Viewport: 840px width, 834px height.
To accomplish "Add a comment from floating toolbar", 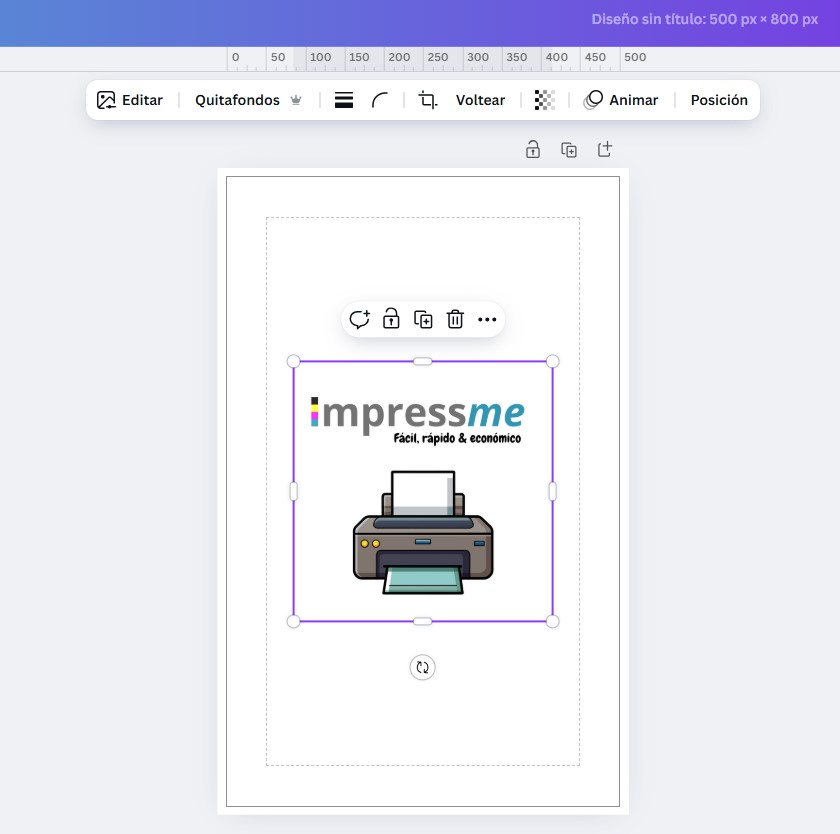I will click(x=359, y=320).
